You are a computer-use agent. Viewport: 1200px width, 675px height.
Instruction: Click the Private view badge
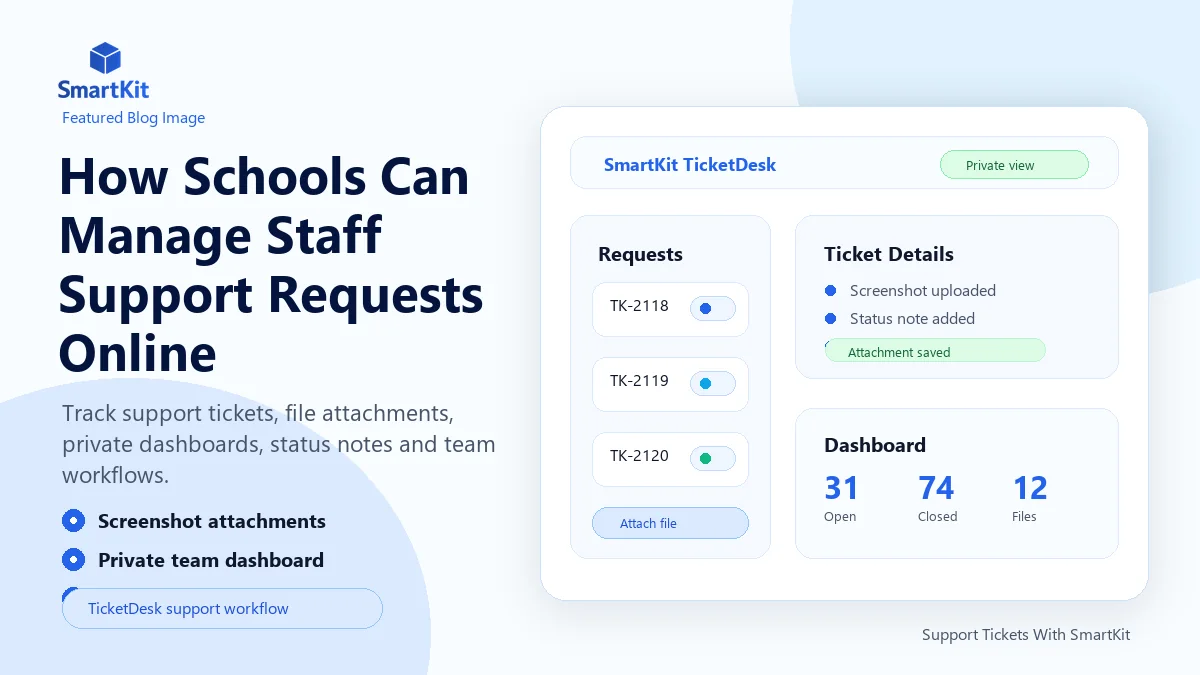(x=1014, y=165)
